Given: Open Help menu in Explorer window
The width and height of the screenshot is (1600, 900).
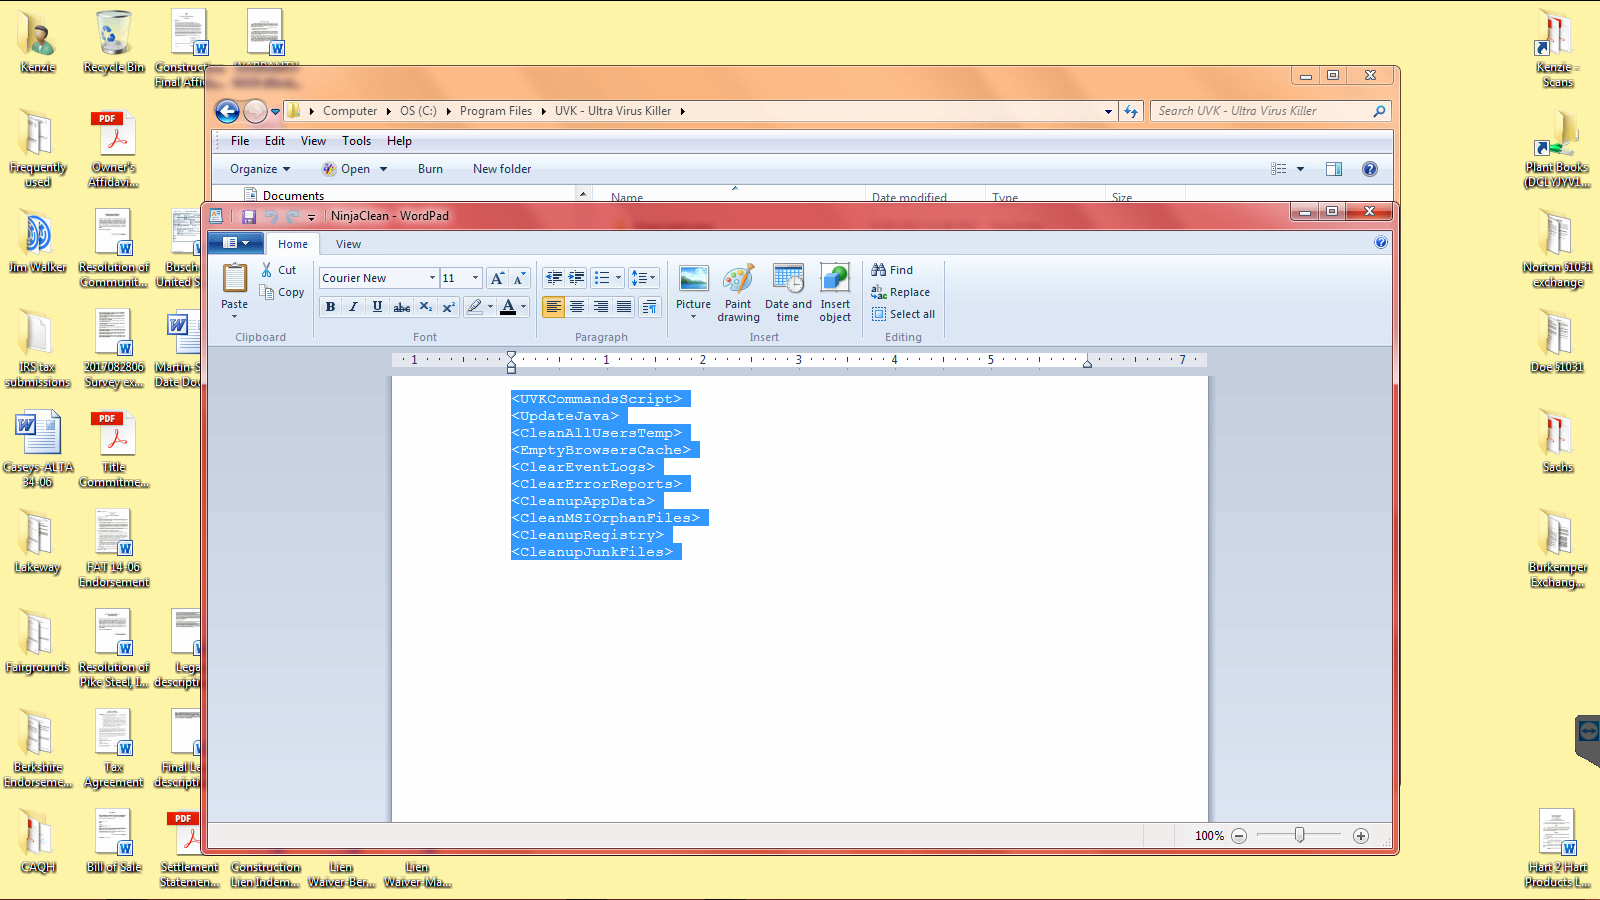Looking at the screenshot, I should [x=399, y=141].
